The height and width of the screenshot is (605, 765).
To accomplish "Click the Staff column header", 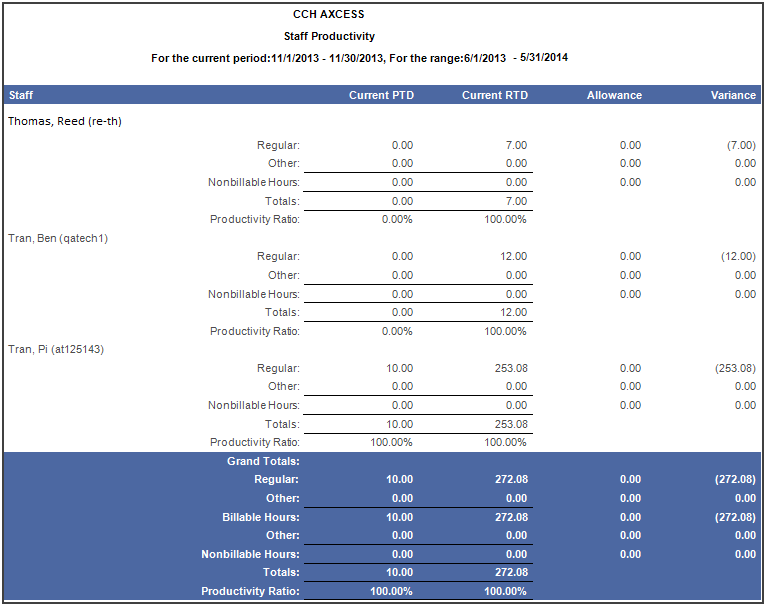I will pyautogui.click(x=21, y=95).
